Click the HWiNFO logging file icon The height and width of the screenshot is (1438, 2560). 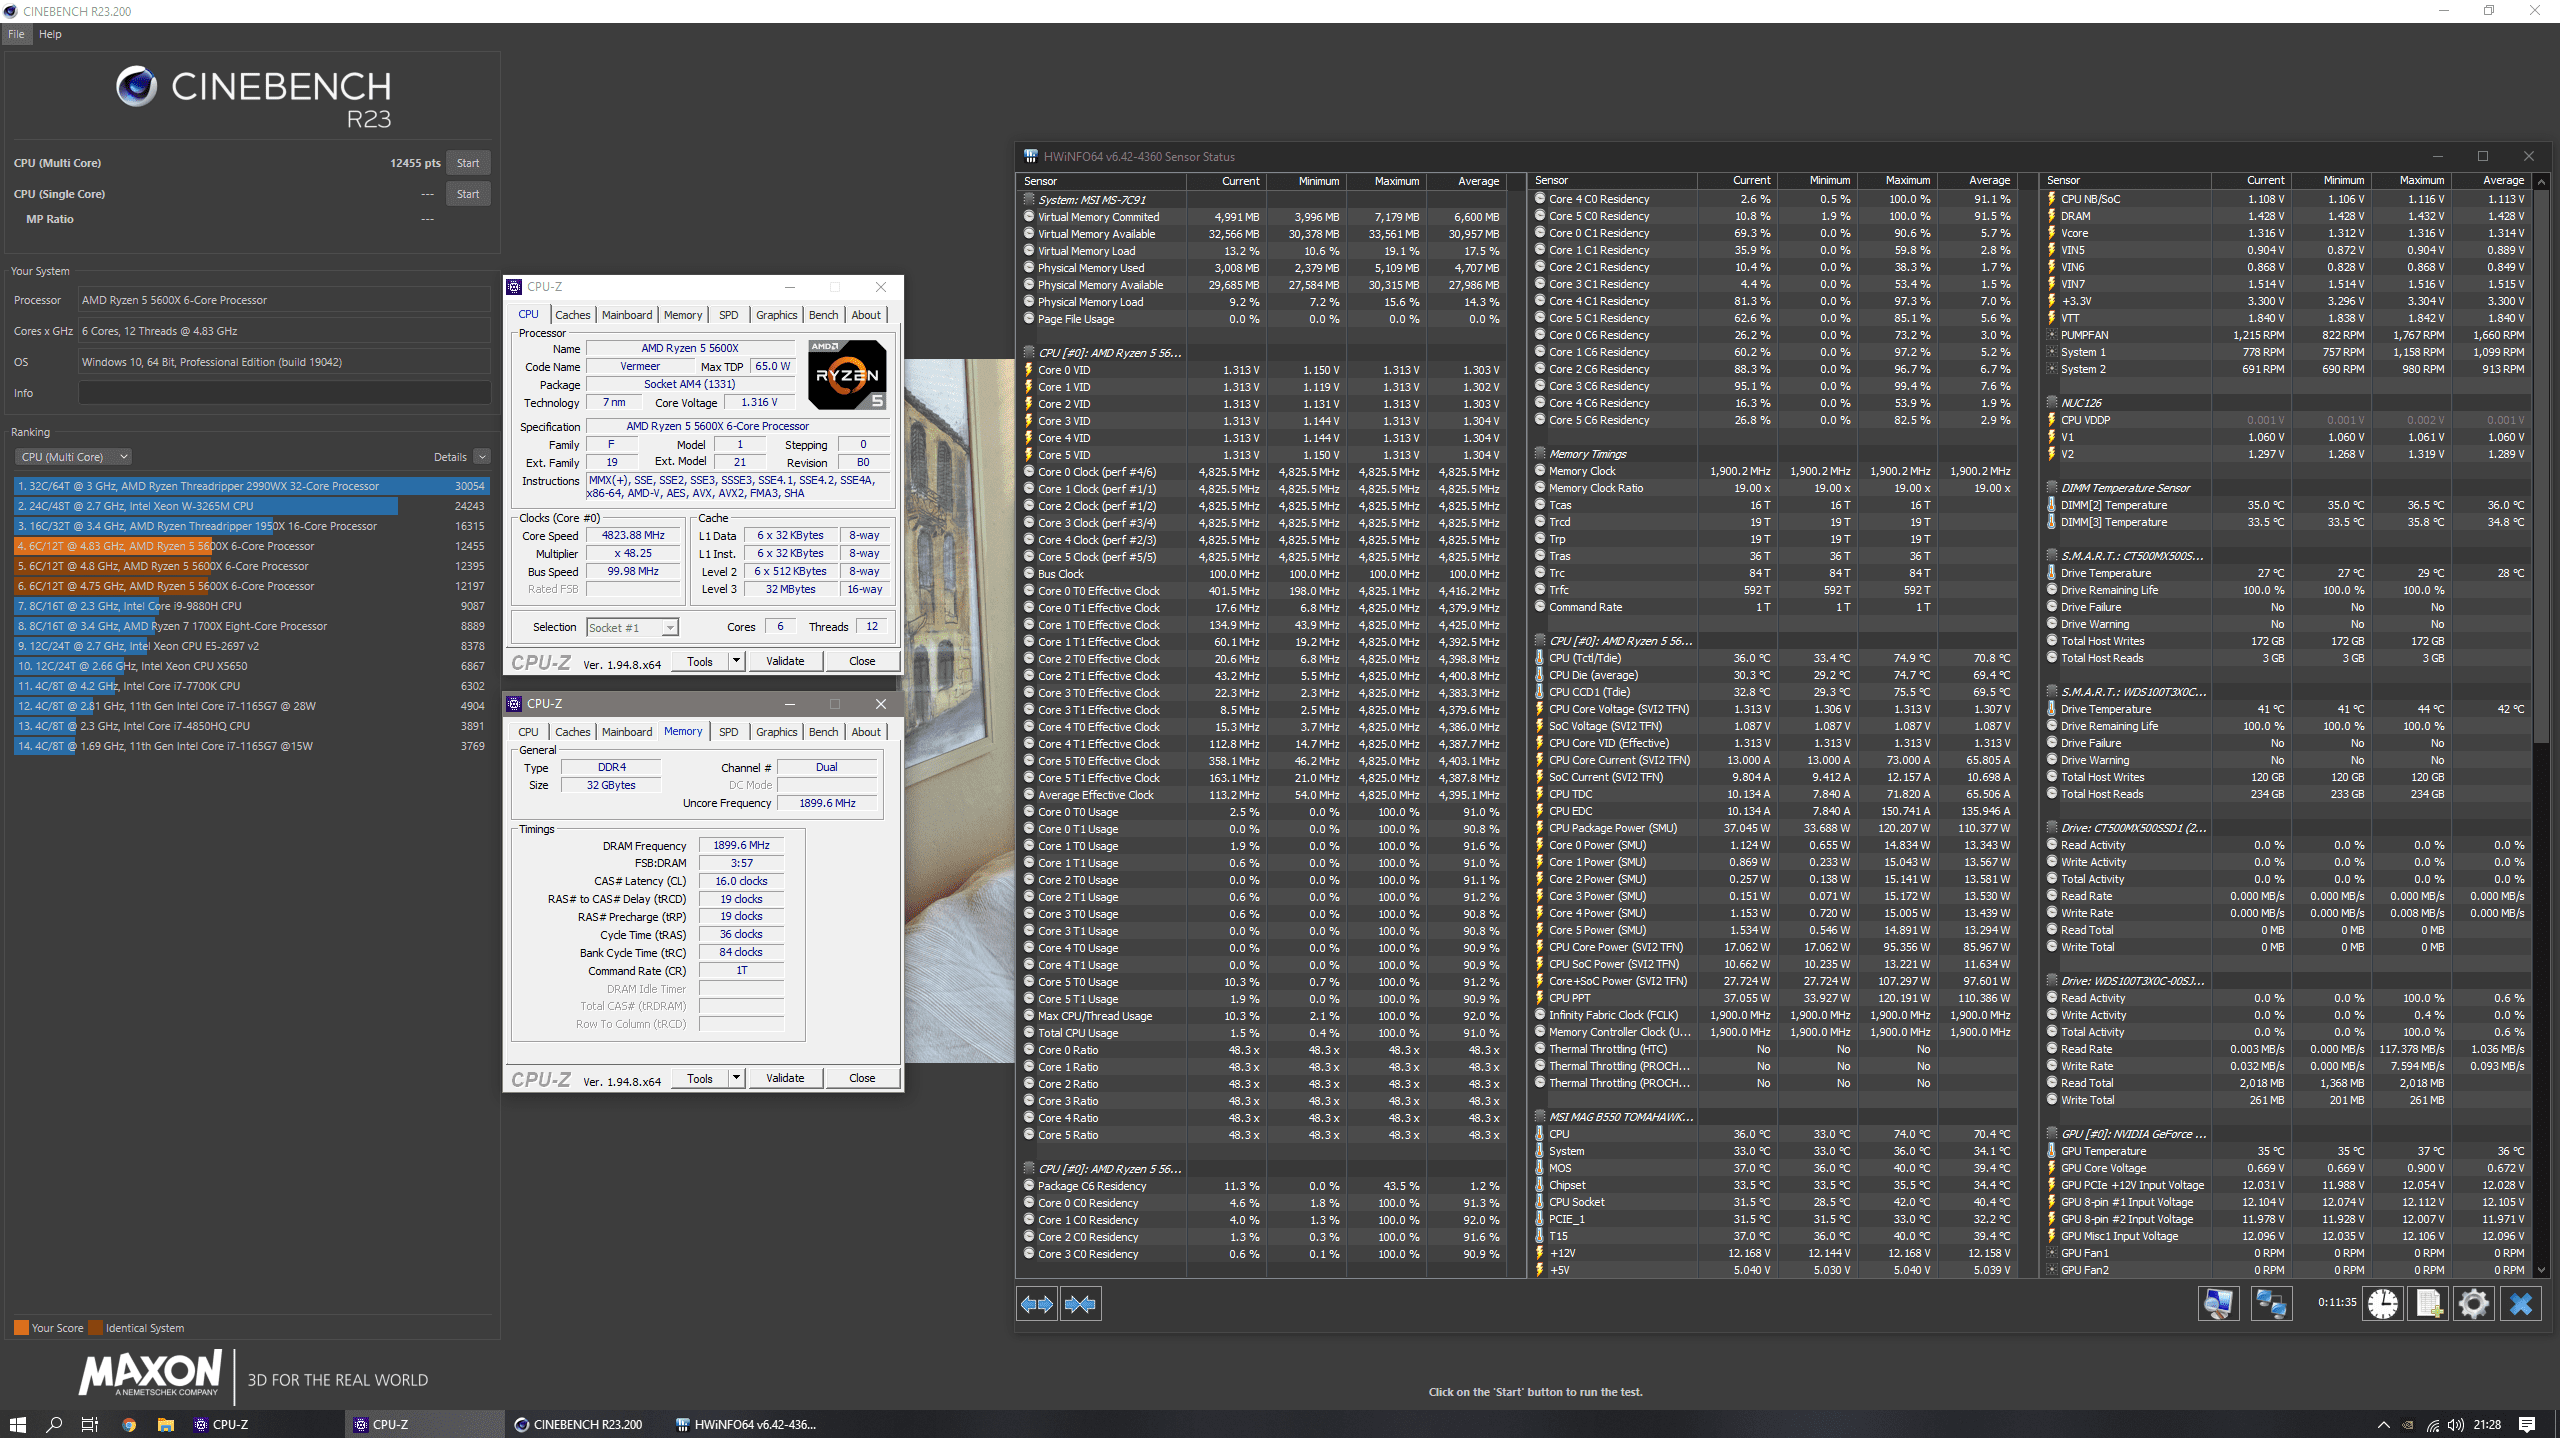(2428, 1304)
